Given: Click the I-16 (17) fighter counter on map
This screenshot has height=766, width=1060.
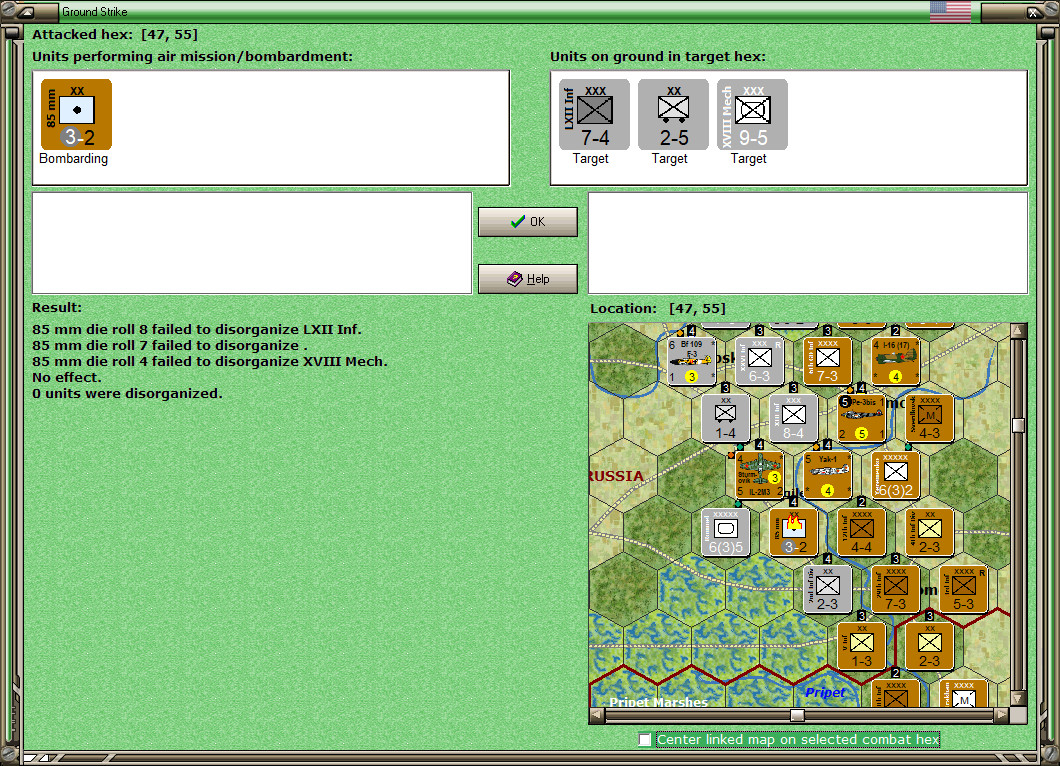Looking at the screenshot, I should click(x=896, y=361).
